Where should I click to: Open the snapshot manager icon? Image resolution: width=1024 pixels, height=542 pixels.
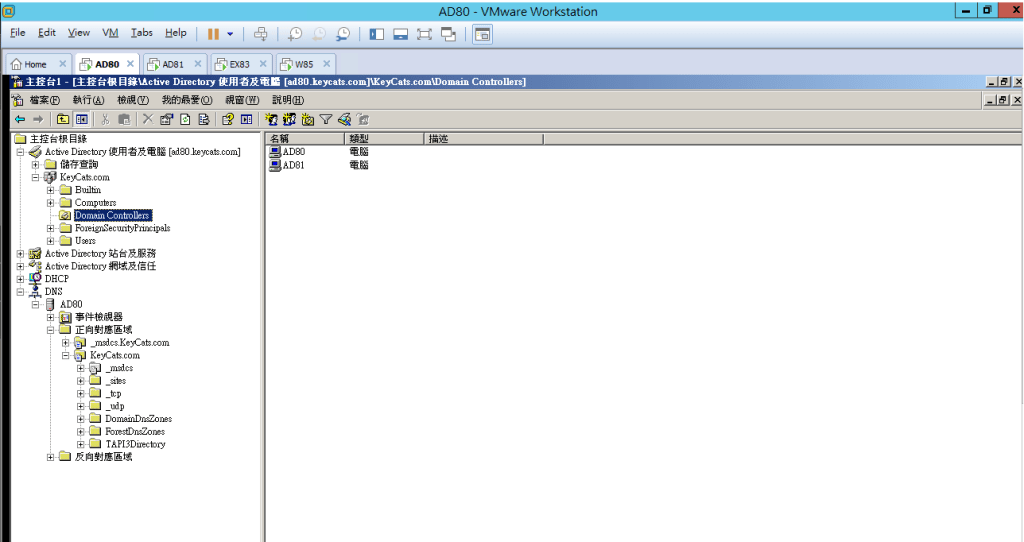pos(343,33)
